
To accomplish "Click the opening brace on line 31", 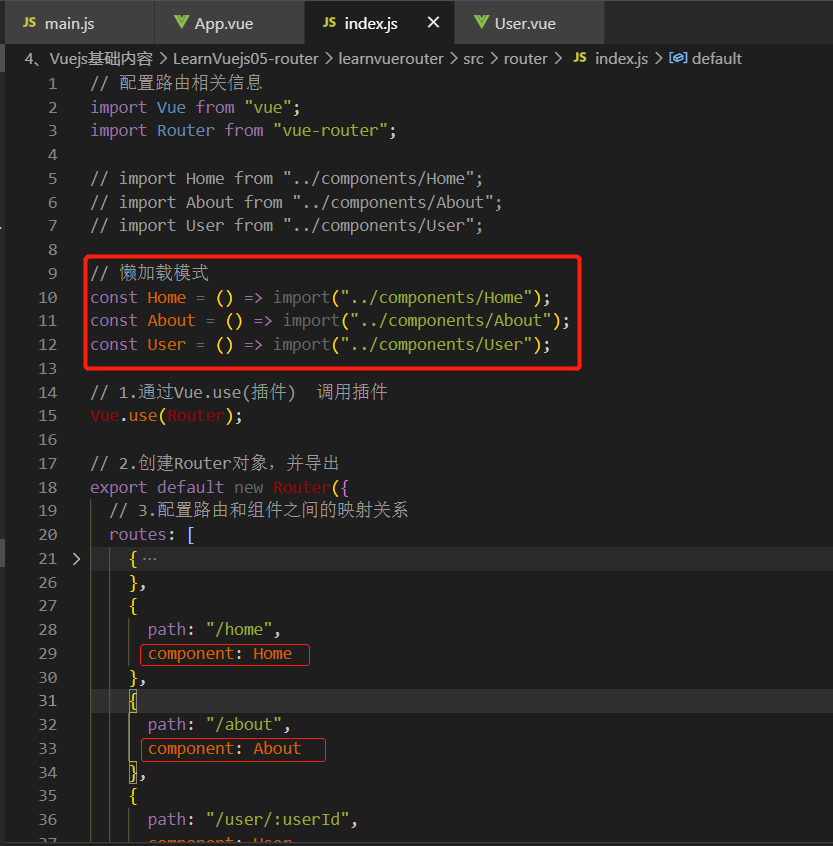I will coord(133,701).
